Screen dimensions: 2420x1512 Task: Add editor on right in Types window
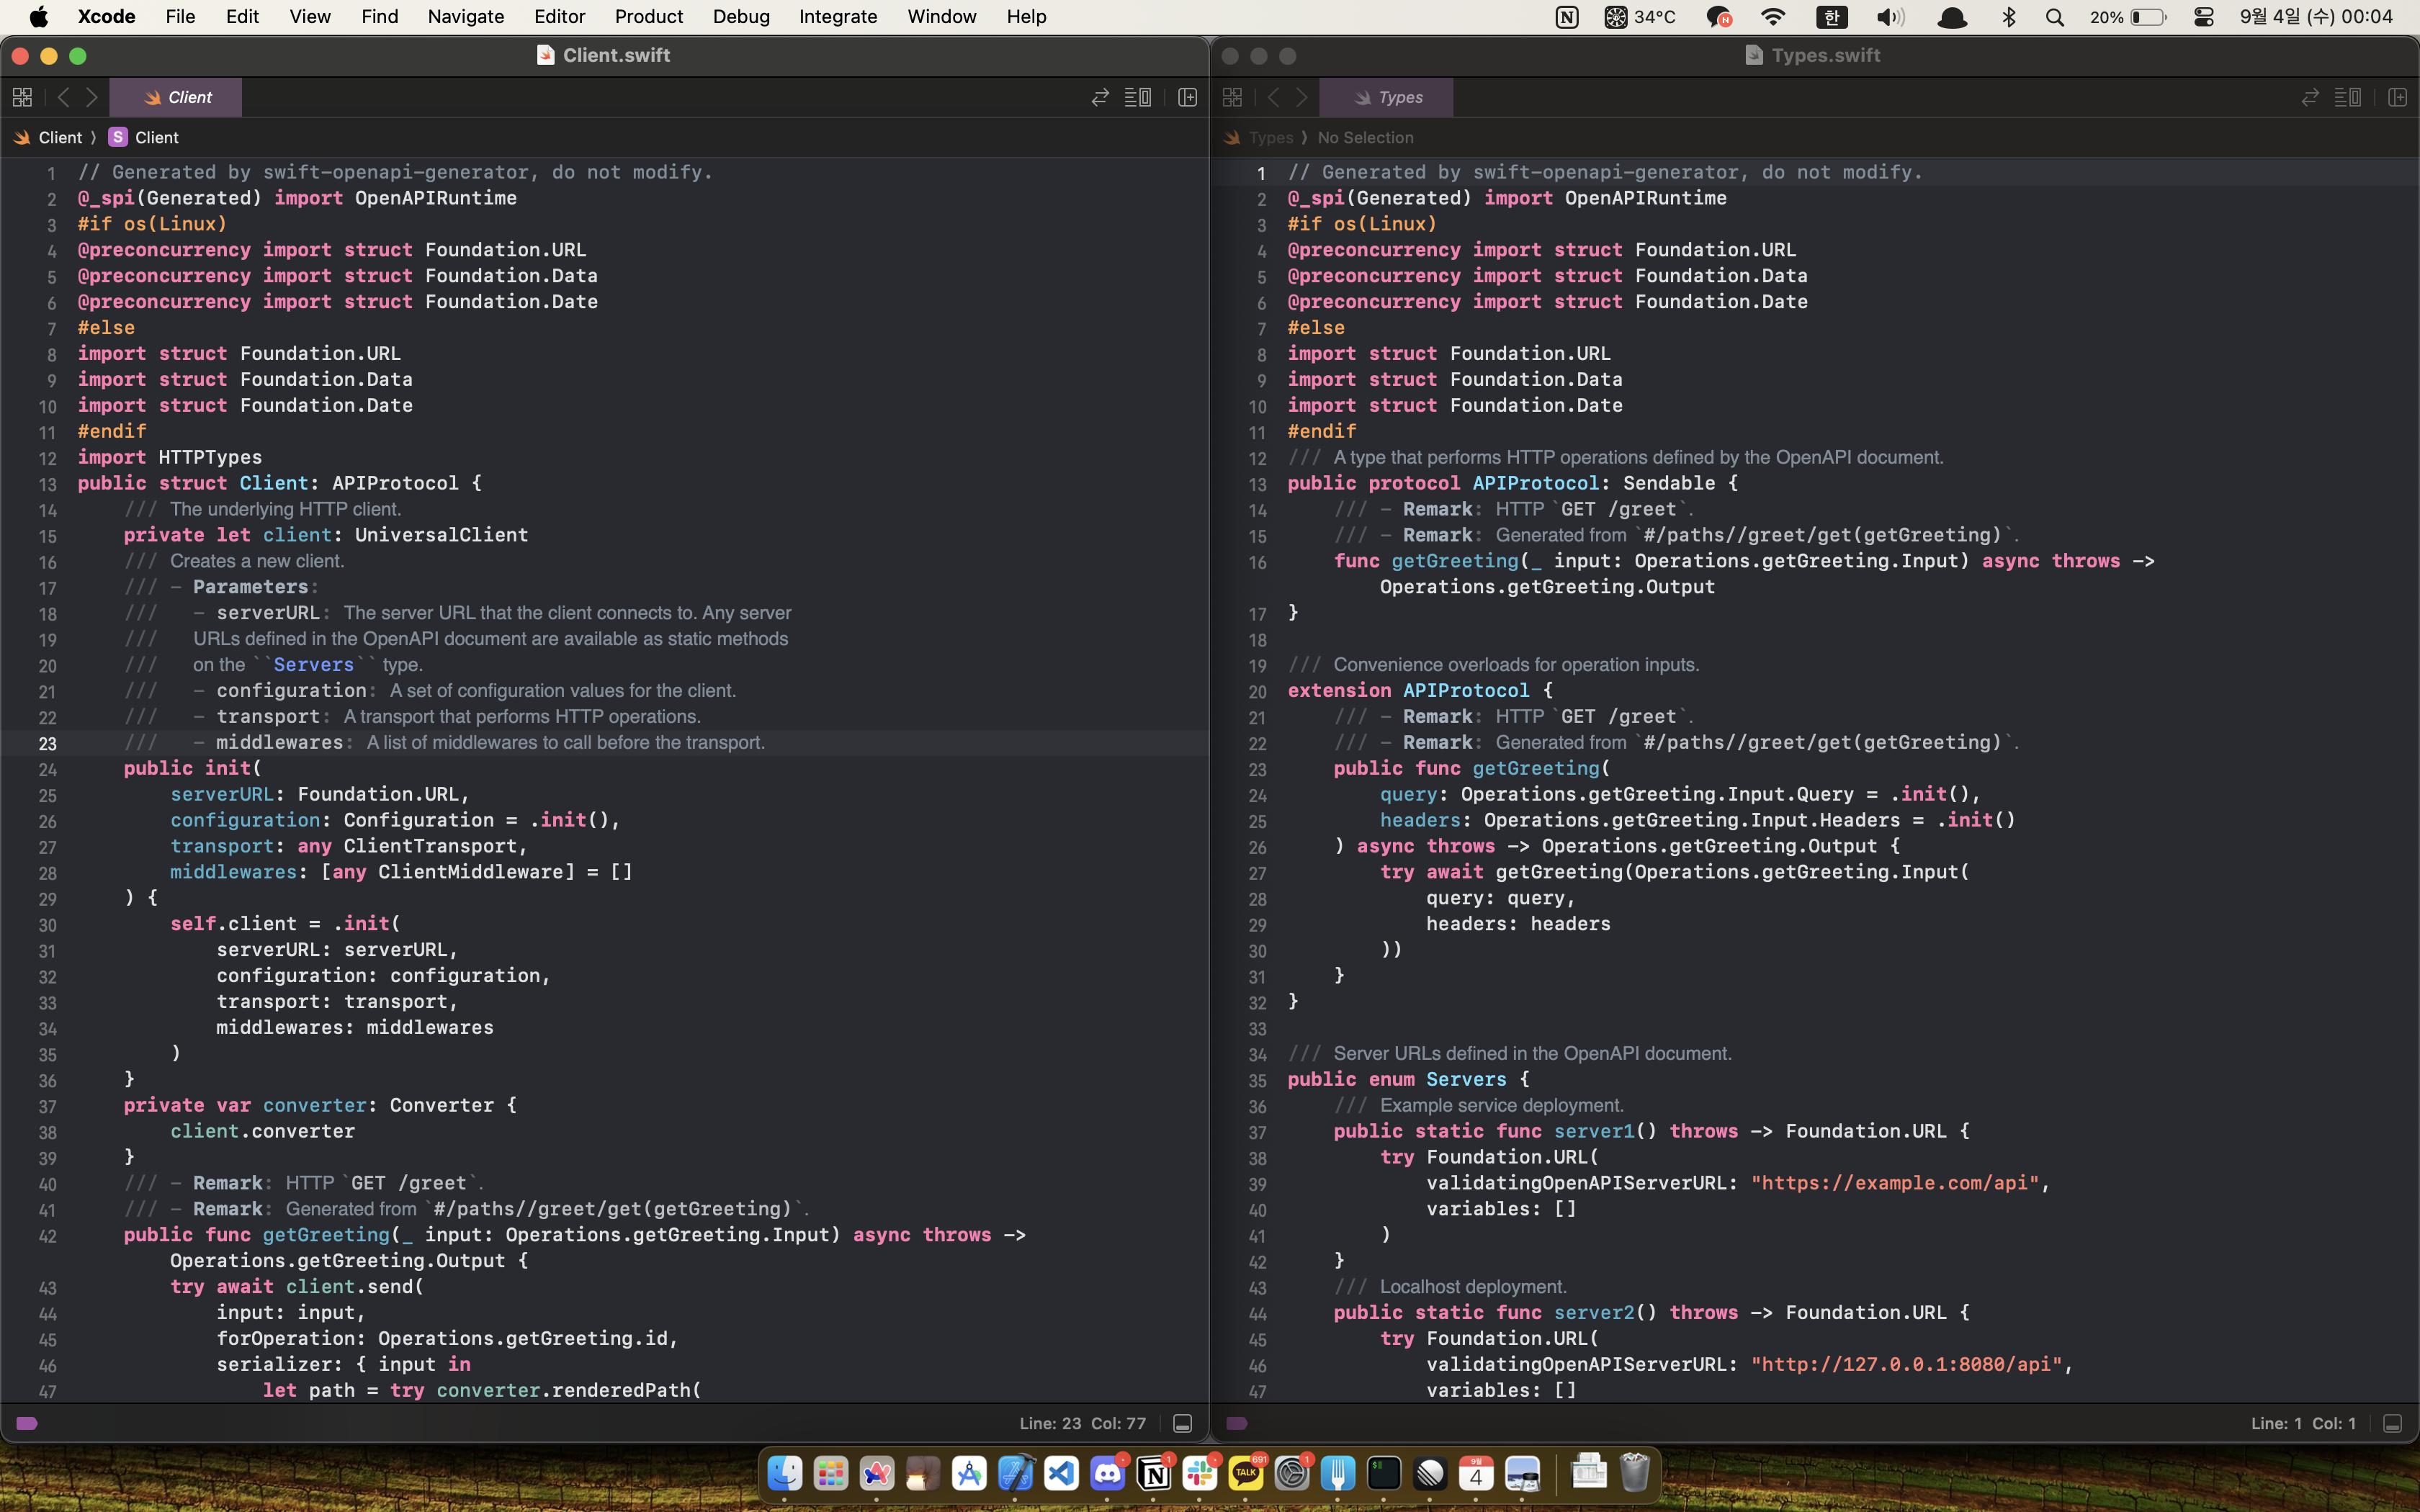2397,97
